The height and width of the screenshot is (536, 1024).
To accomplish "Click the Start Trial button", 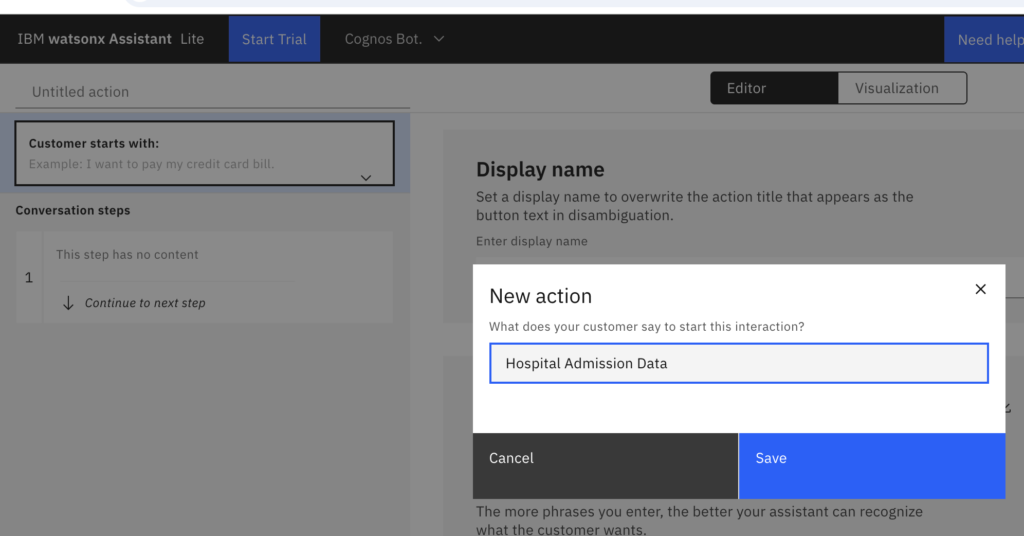I will 274,39.
